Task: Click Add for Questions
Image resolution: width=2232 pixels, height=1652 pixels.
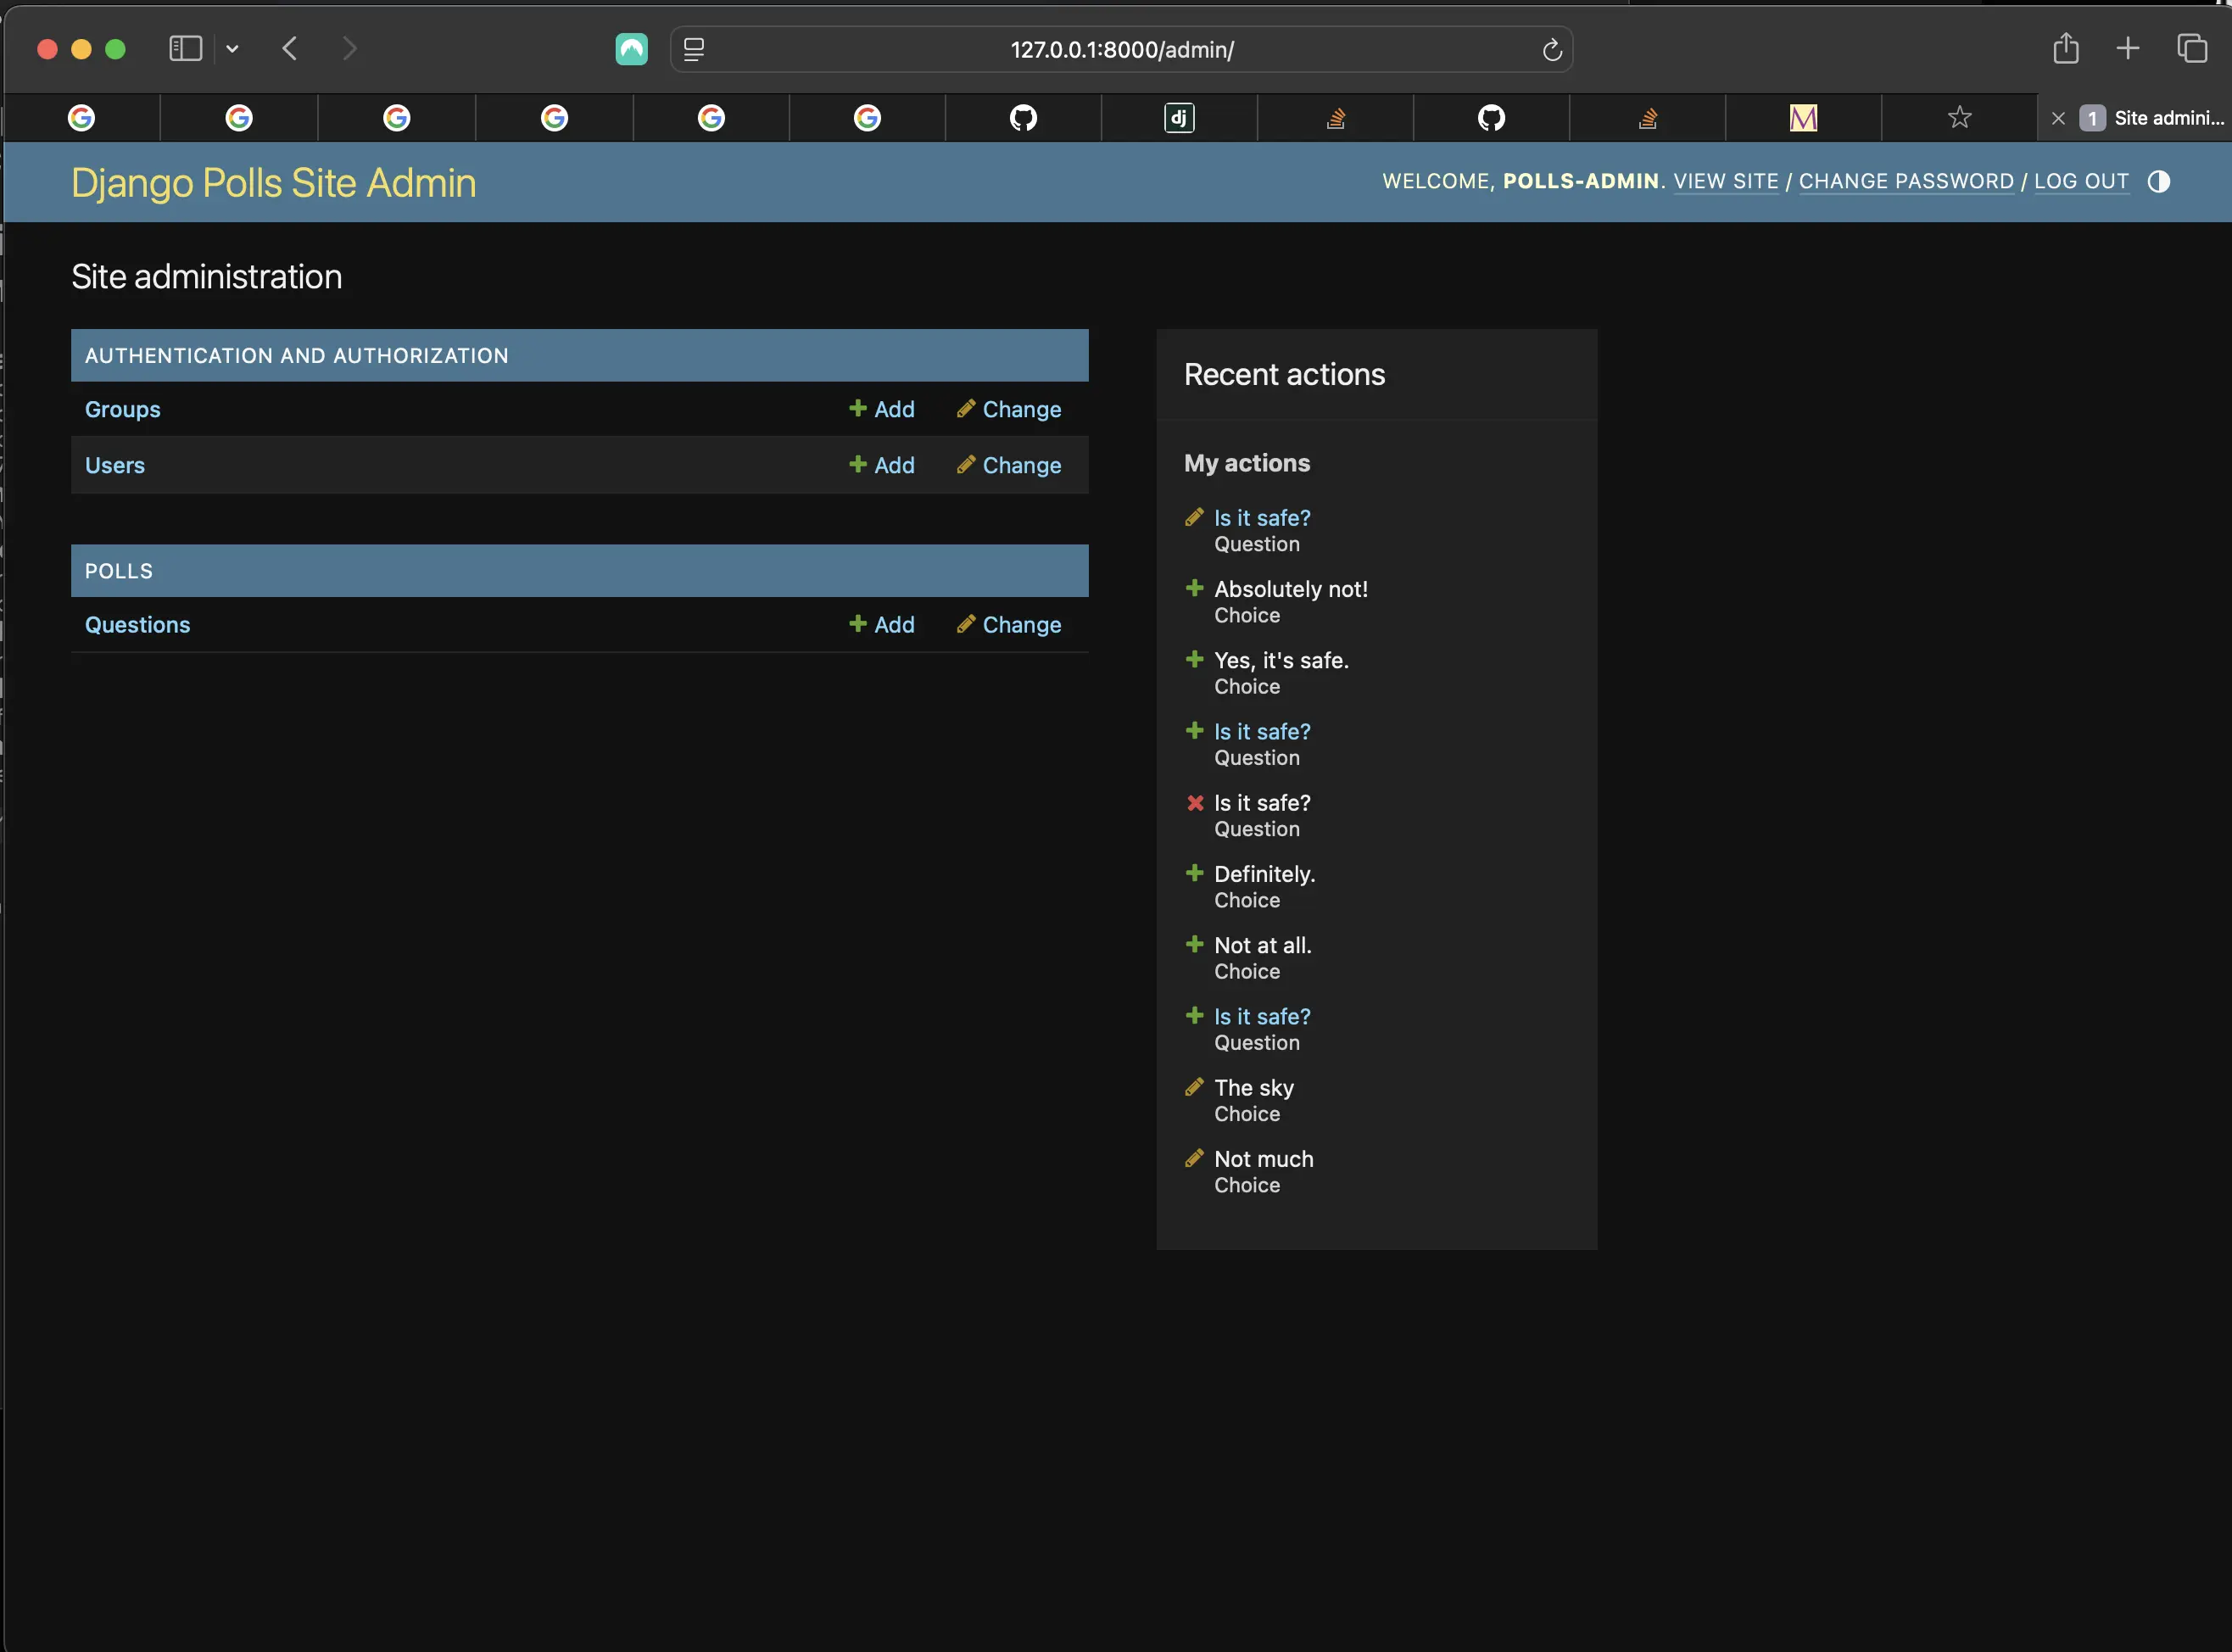Action: tap(882, 625)
